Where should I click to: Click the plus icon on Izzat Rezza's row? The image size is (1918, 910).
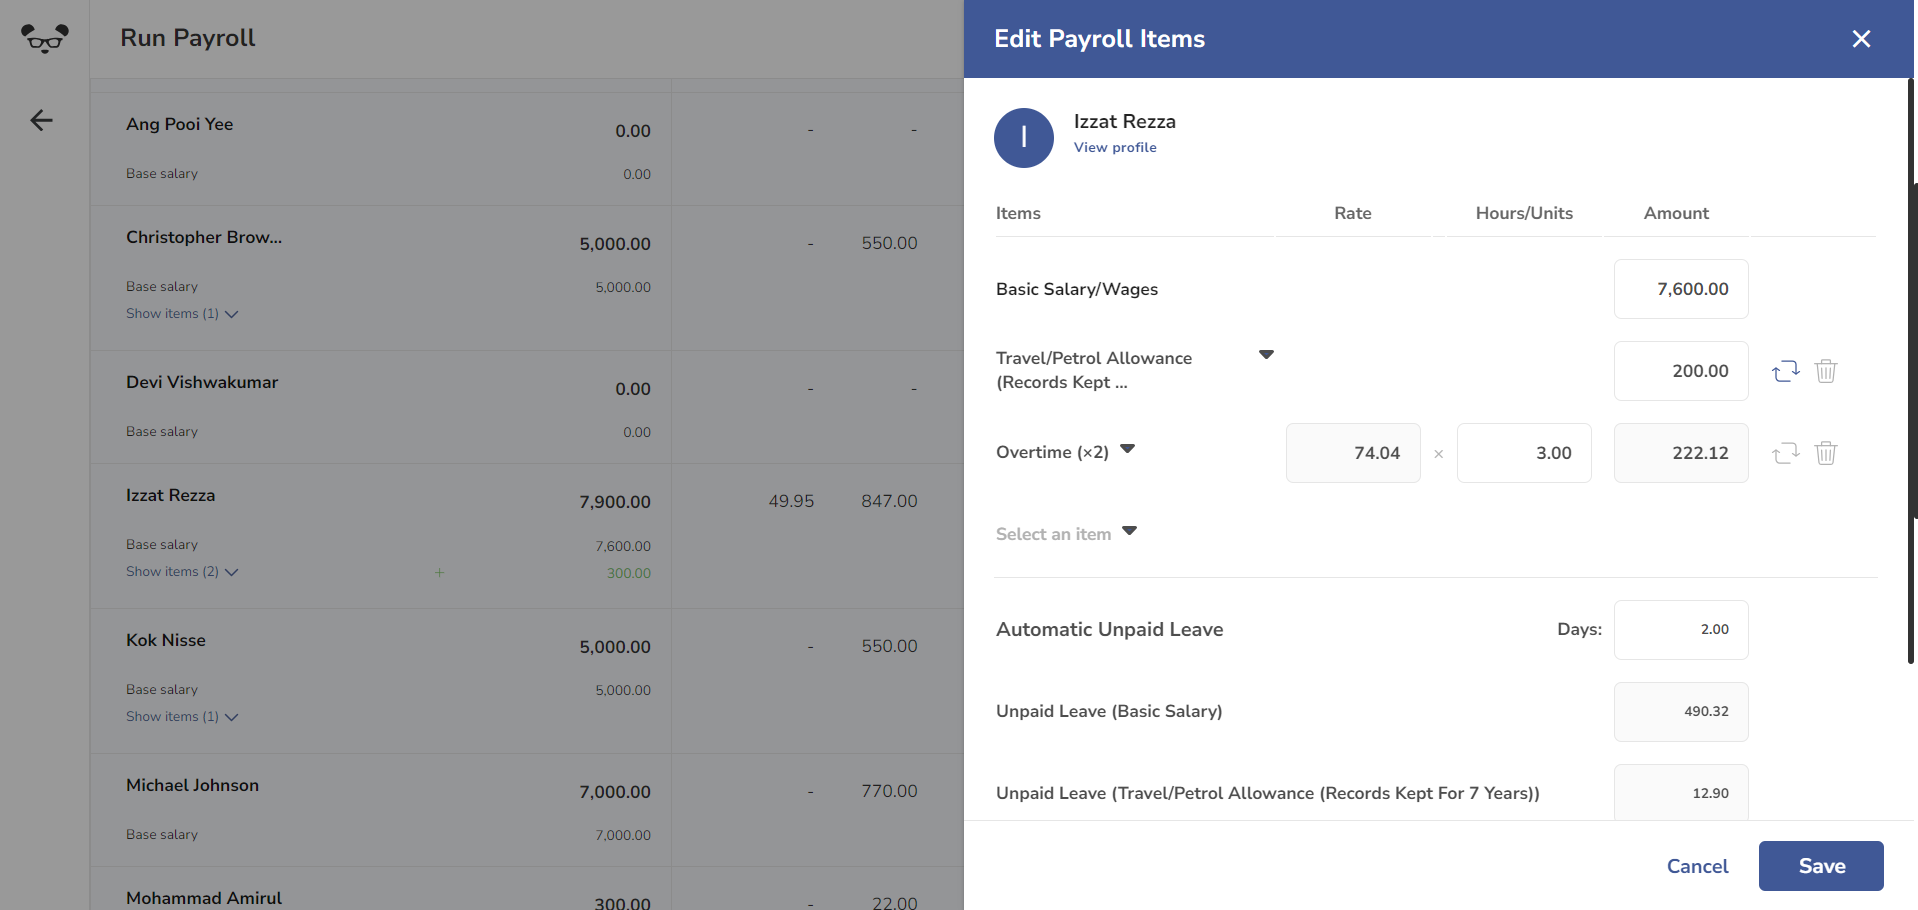coord(439,572)
